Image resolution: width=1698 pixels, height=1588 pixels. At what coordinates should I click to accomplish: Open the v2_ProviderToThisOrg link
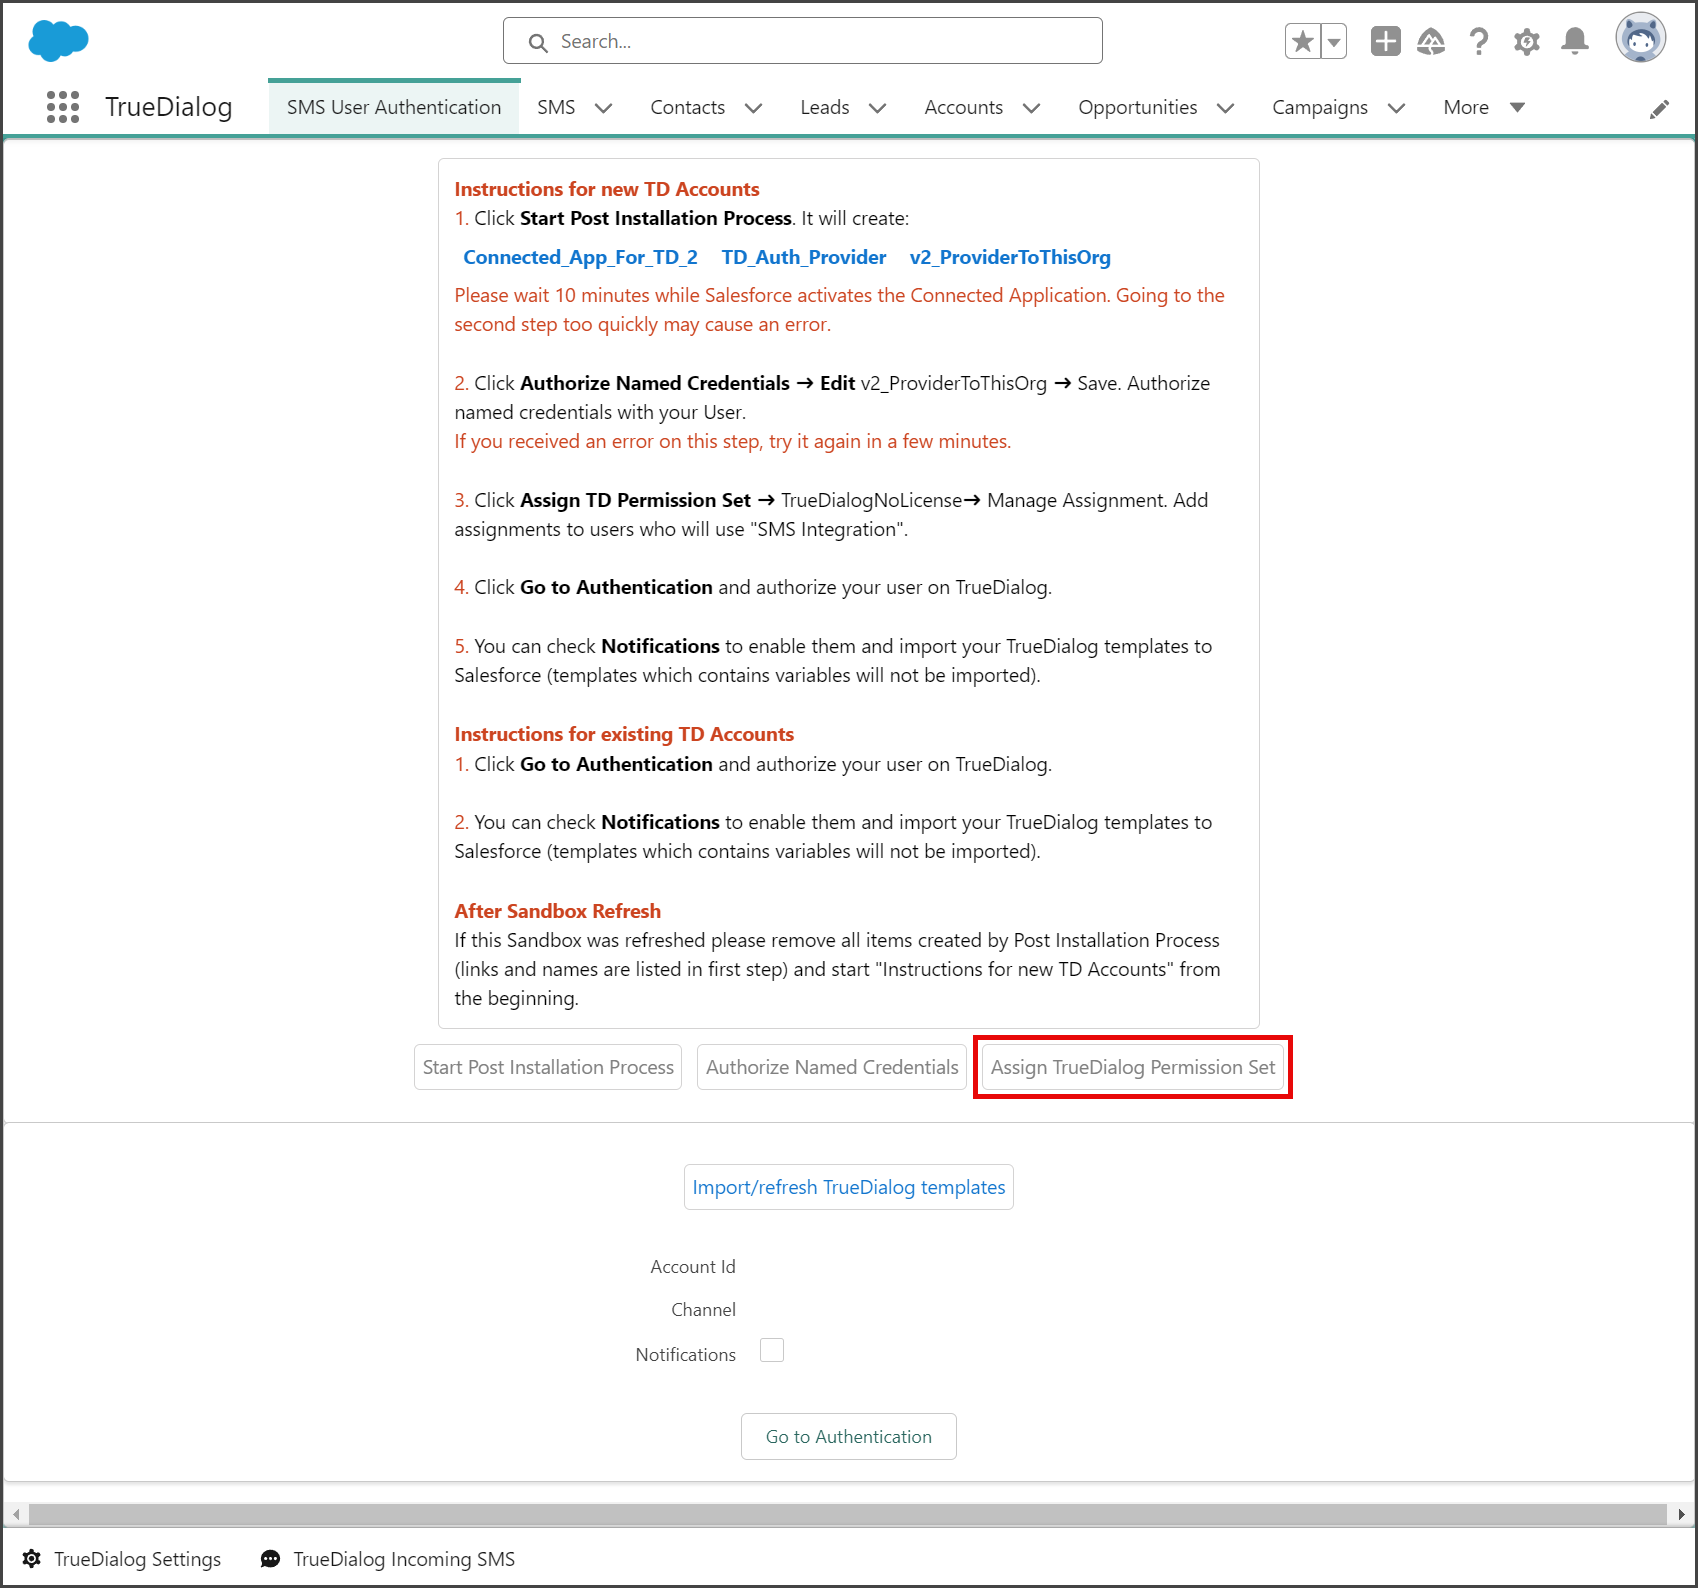(1010, 257)
